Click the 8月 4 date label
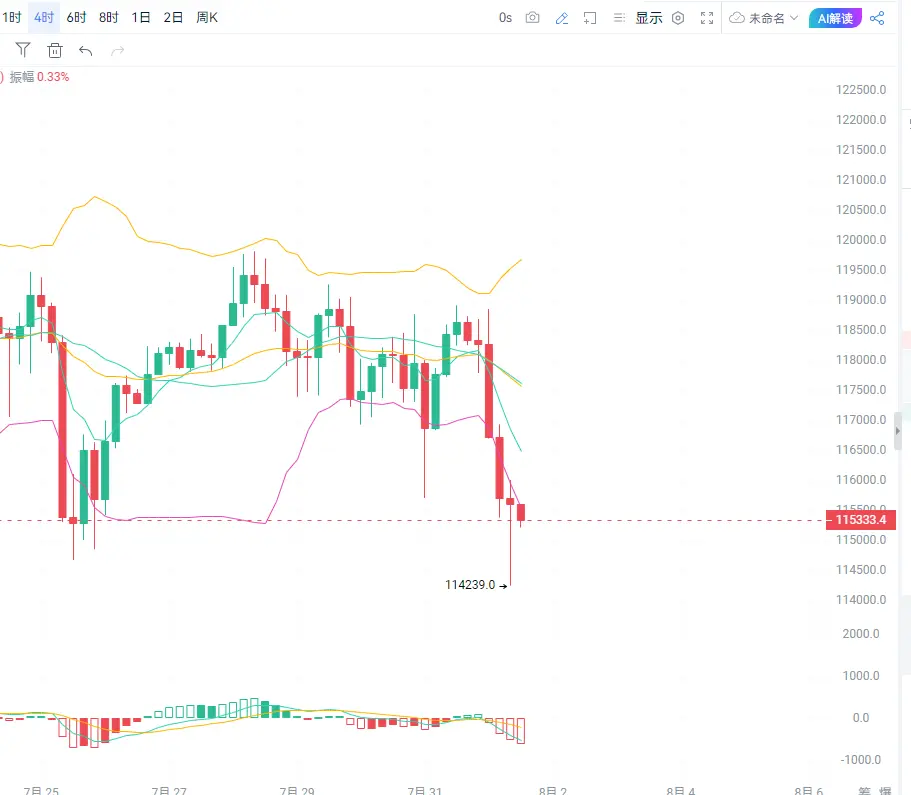 (680, 790)
